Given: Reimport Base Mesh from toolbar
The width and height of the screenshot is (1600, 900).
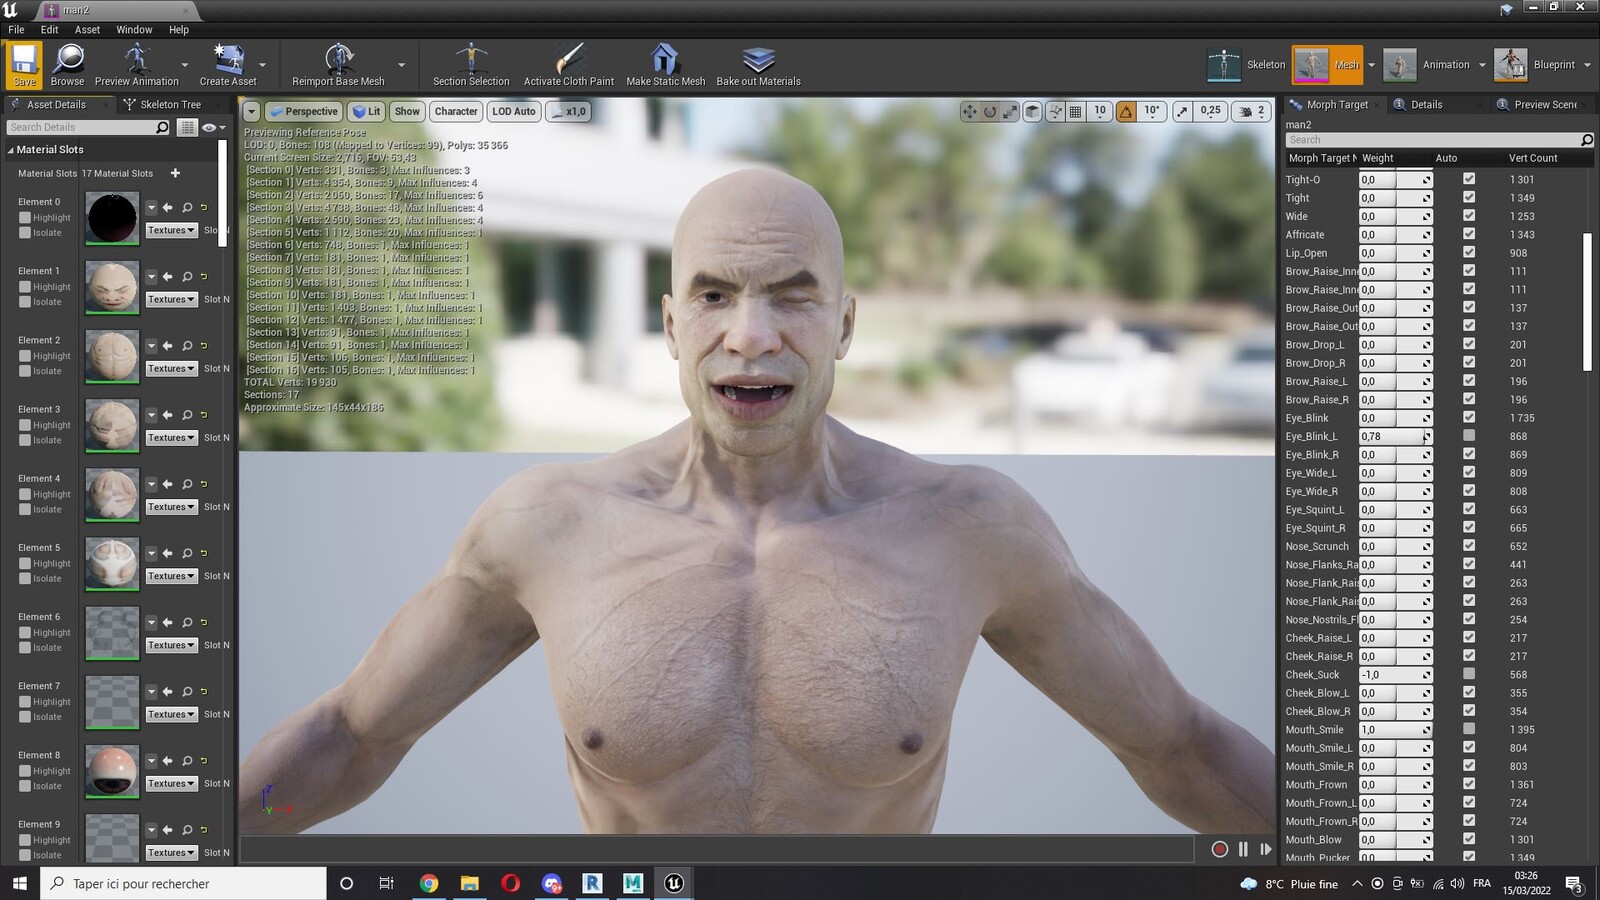Looking at the screenshot, I should (338, 64).
